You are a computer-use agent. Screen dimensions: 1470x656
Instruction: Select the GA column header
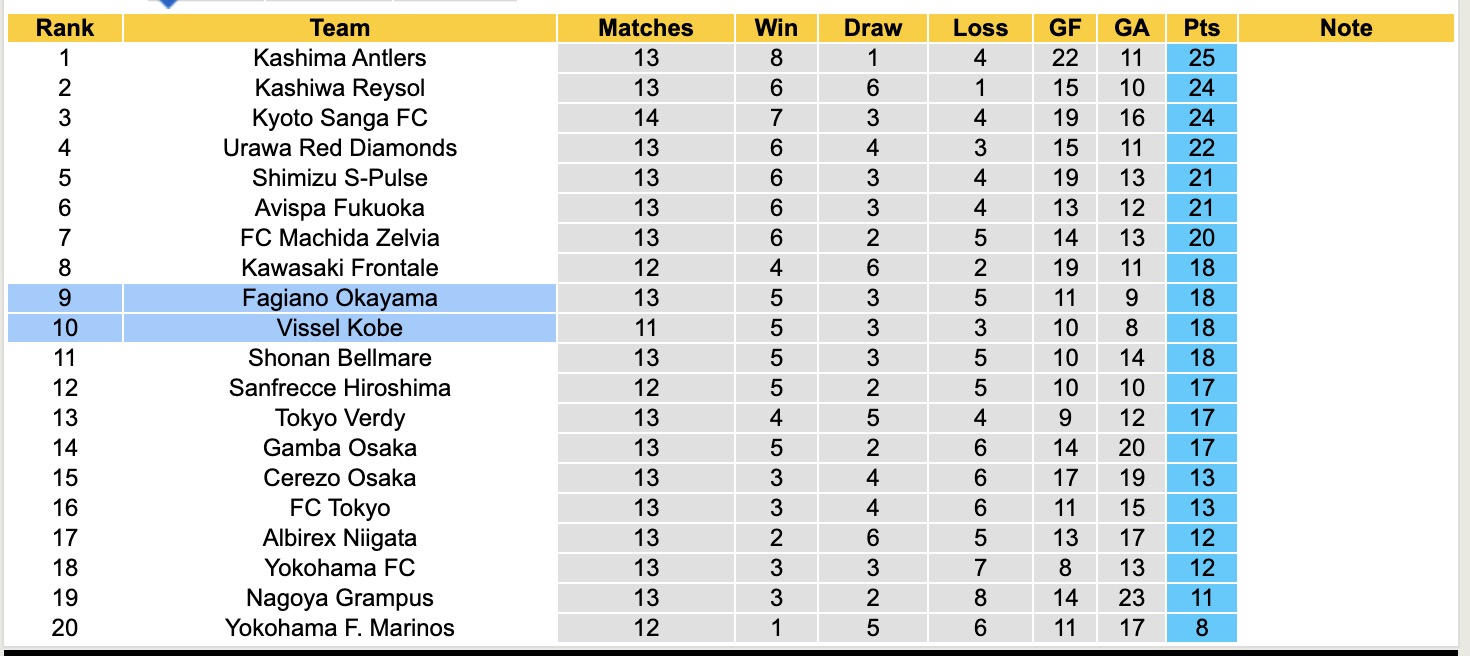1132,28
